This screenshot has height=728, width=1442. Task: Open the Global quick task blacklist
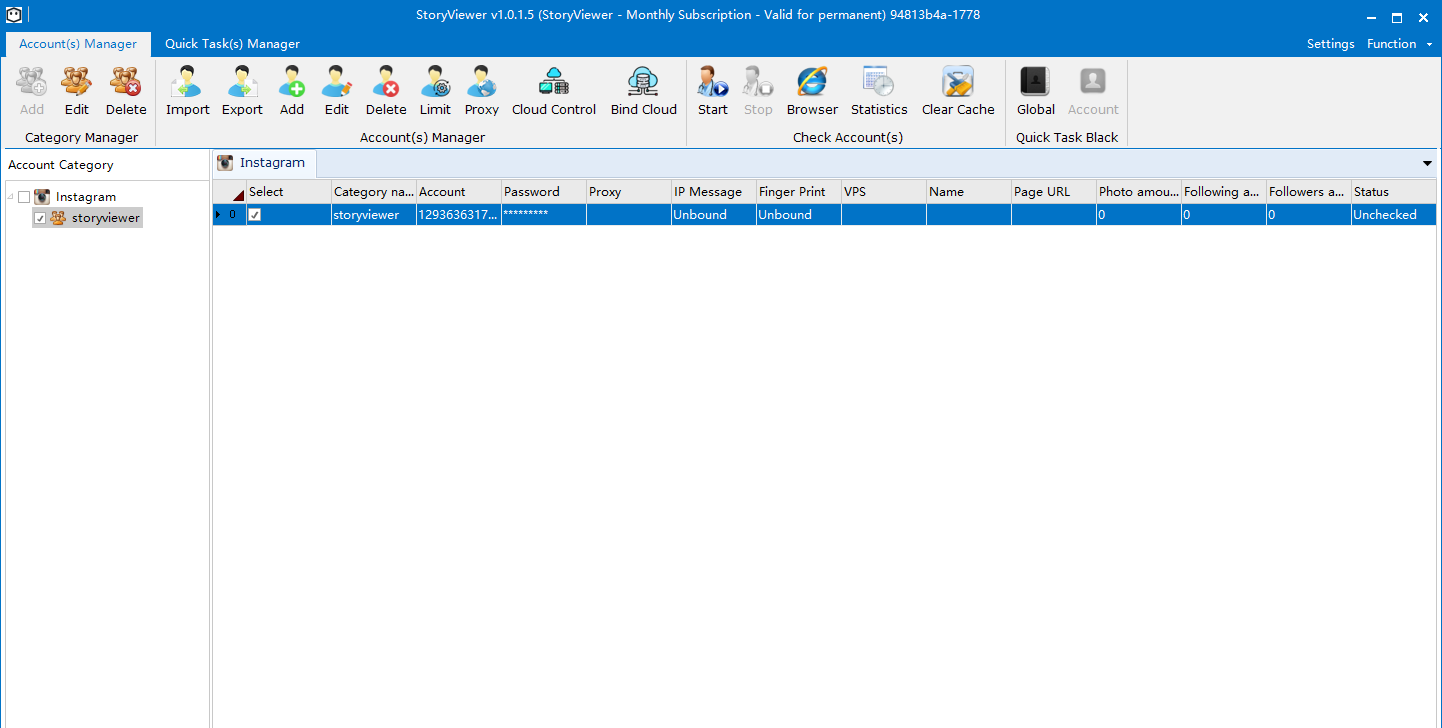1036,91
